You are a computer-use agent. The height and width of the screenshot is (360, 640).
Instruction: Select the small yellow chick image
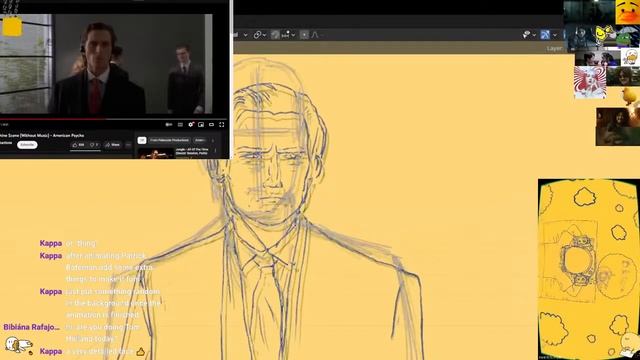pyautogui.click(x=629, y=97)
